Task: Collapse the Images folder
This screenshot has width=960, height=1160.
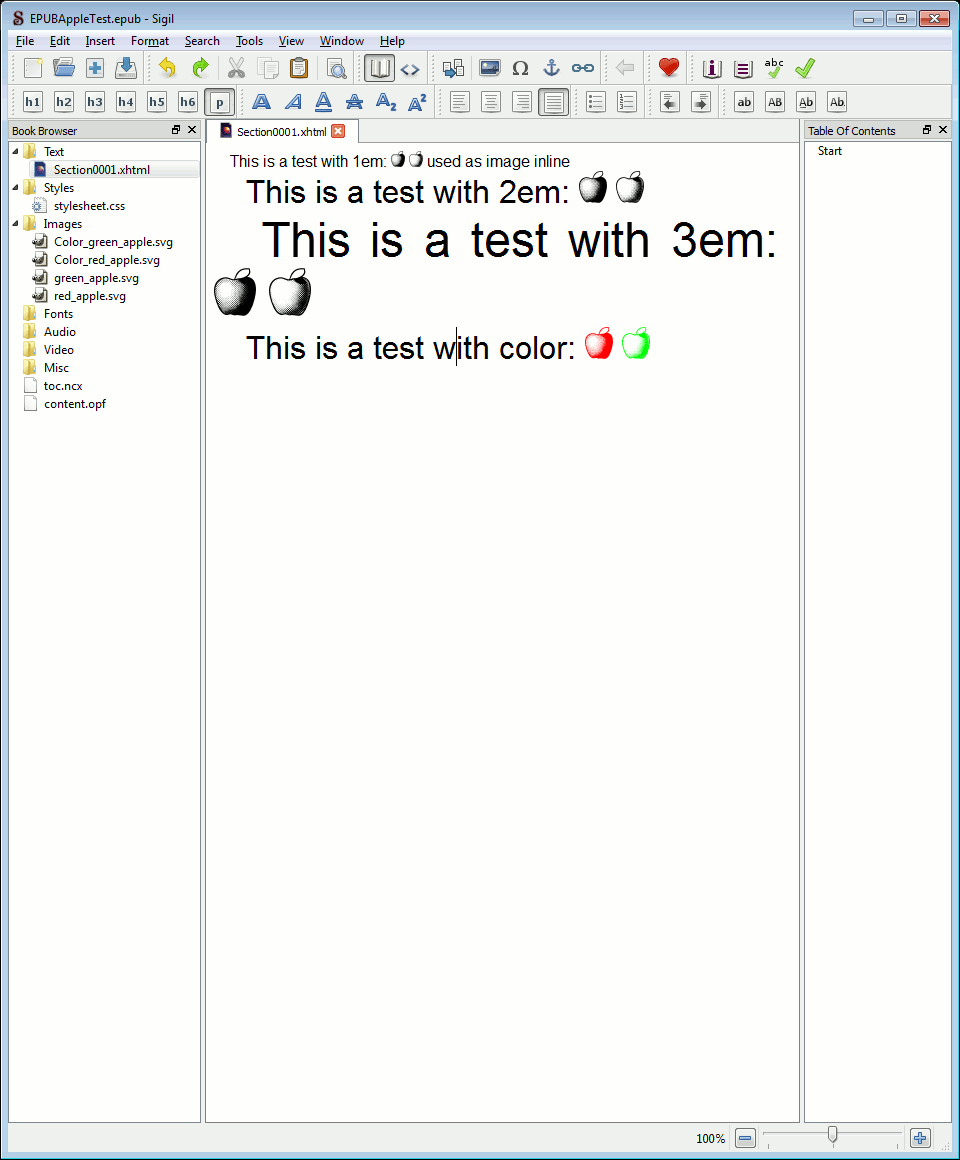Action: tap(15, 223)
